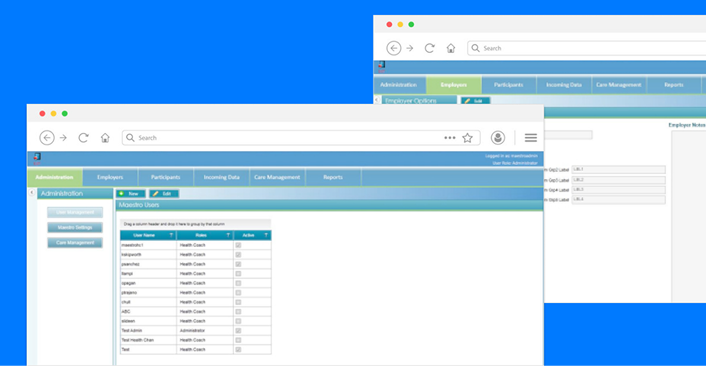This screenshot has width=706, height=366.
Task: Click the Maestro app logo in rear window
Action: tap(381, 66)
